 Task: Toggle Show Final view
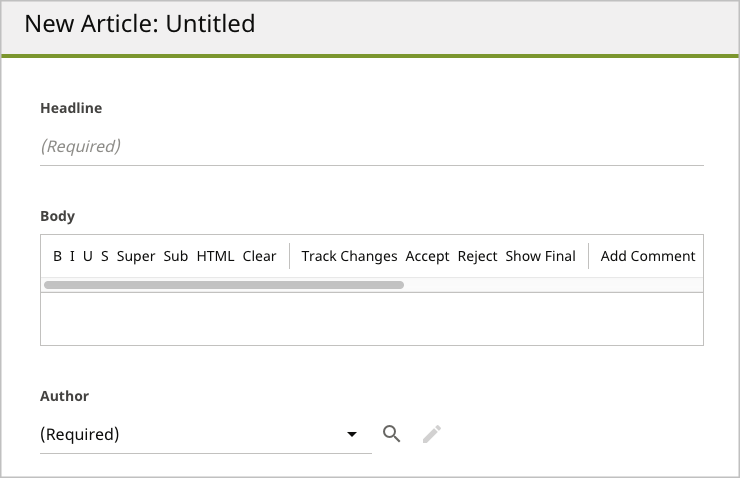click(540, 256)
